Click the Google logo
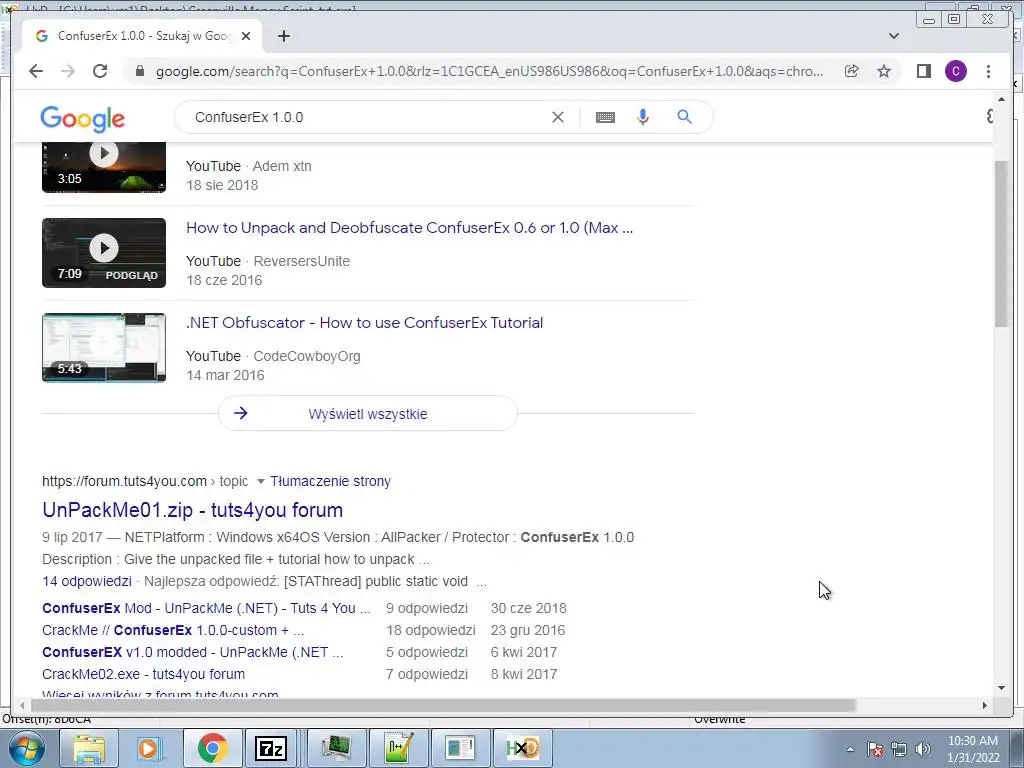The width and height of the screenshot is (1024, 768). point(82,119)
